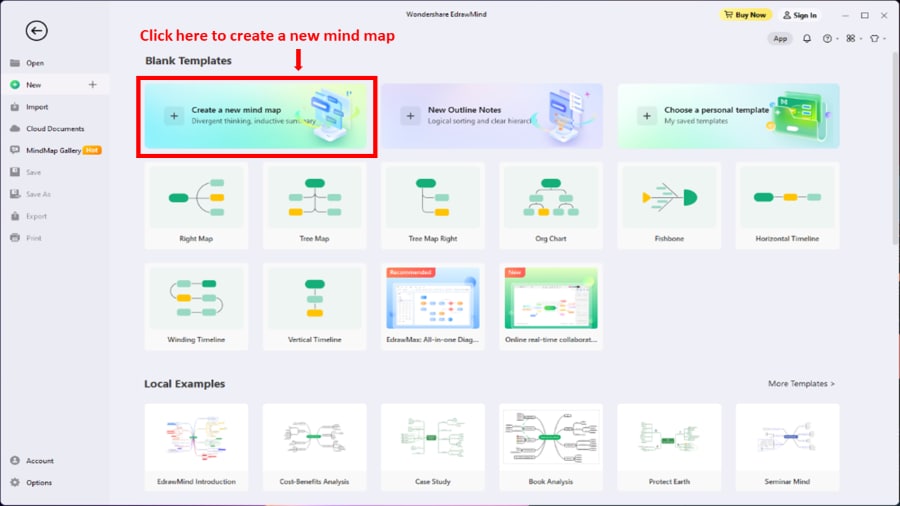Click Create a new mind map card

click(256, 116)
